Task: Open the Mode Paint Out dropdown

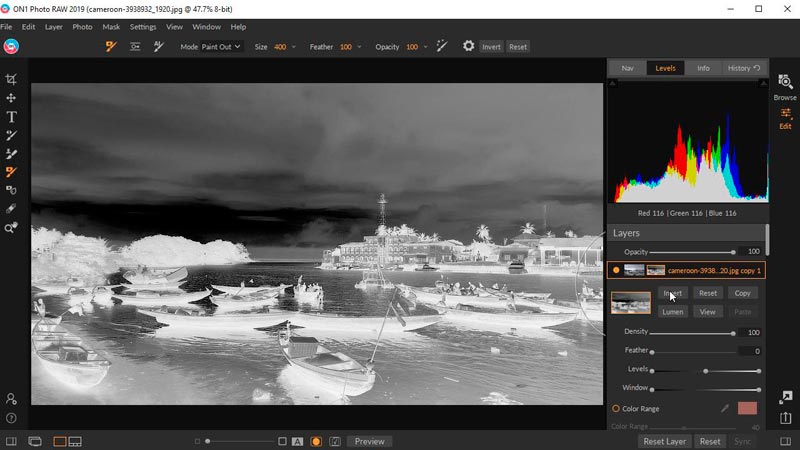Action: pyautogui.click(x=221, y=46)
